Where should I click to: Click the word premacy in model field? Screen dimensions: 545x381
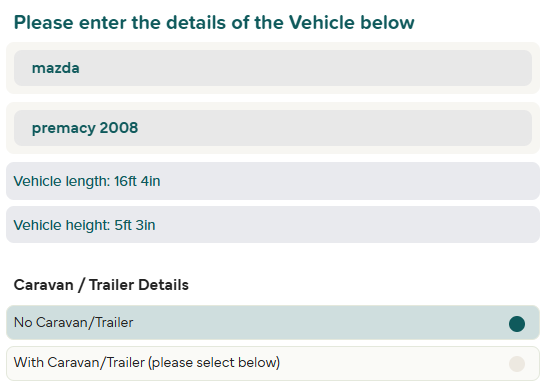coord(64,129)
